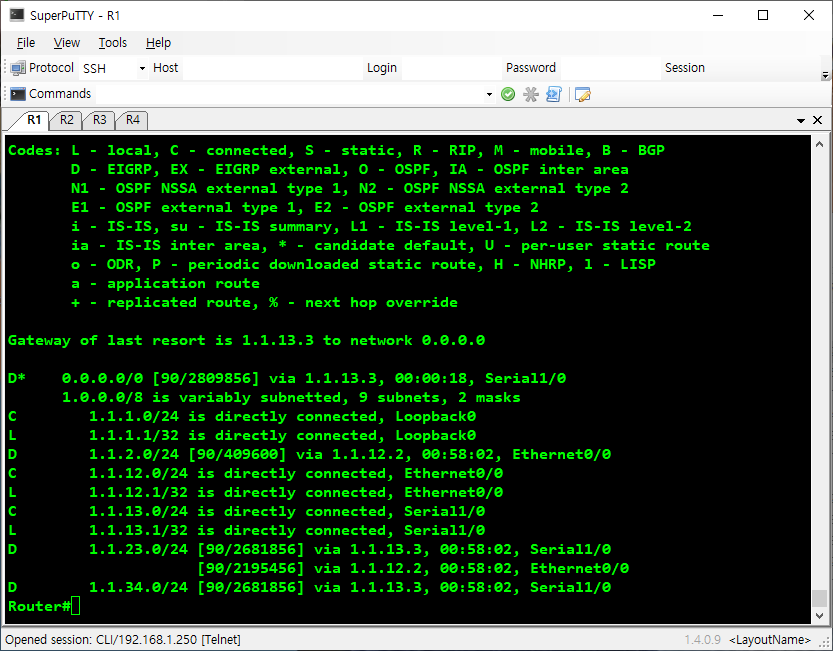This screenshot has height=651, width=833.
Task: Open the File menu
Action: [x=26, y=43]
